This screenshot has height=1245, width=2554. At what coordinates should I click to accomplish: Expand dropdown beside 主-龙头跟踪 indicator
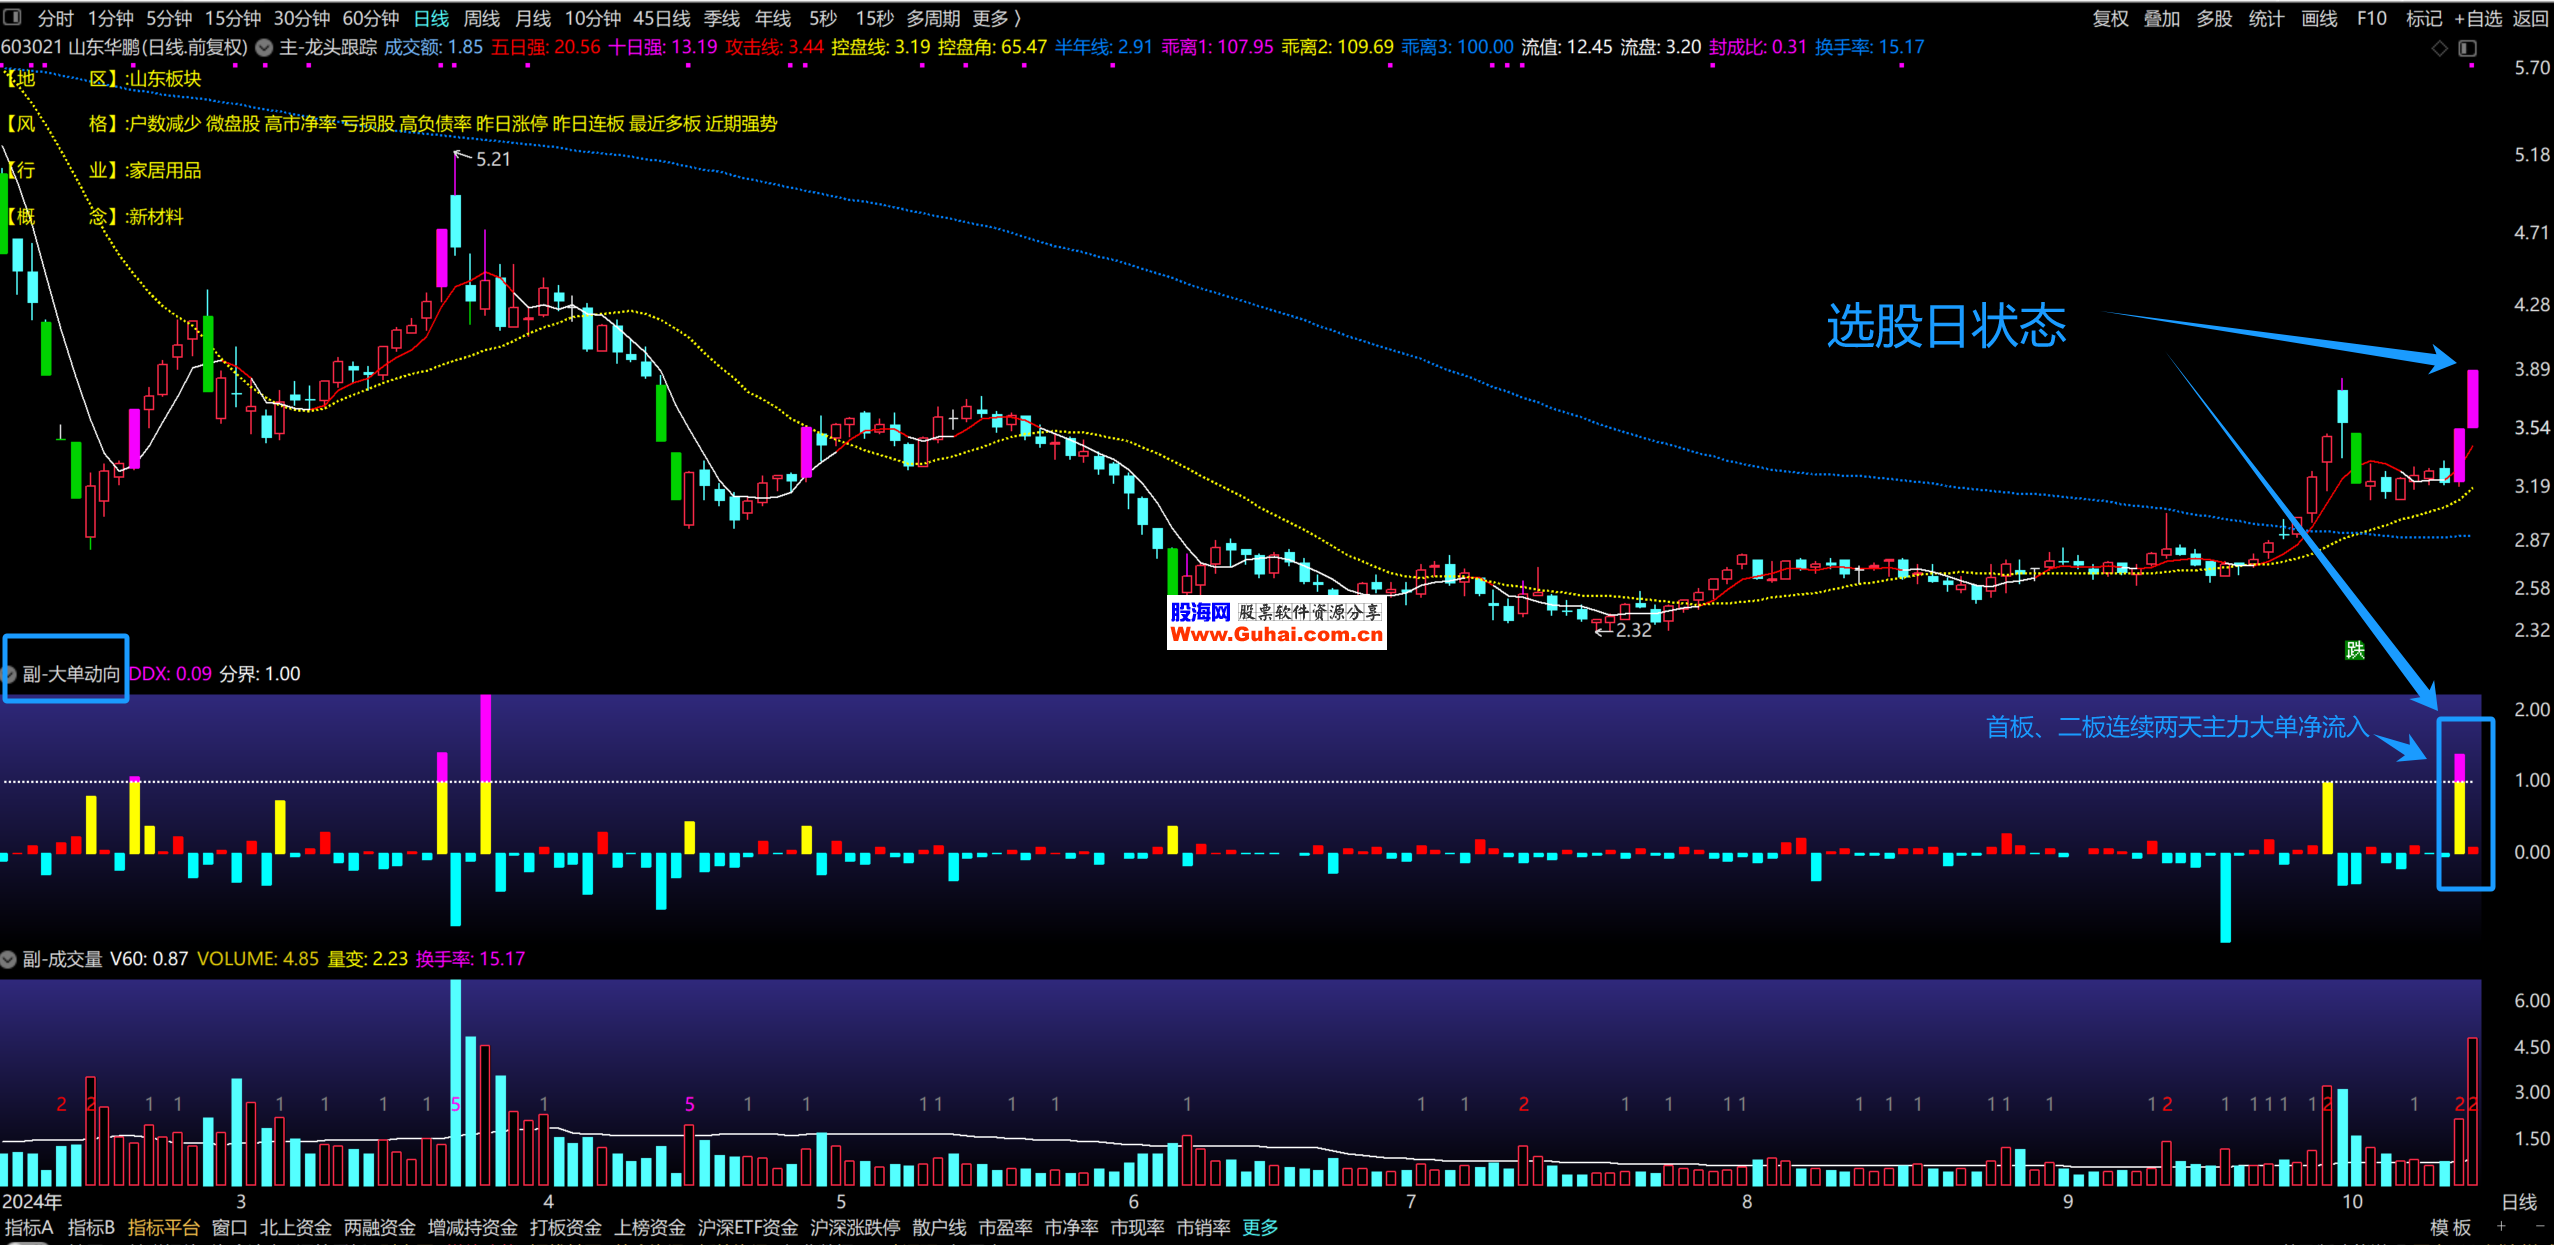tap(264, 47)
